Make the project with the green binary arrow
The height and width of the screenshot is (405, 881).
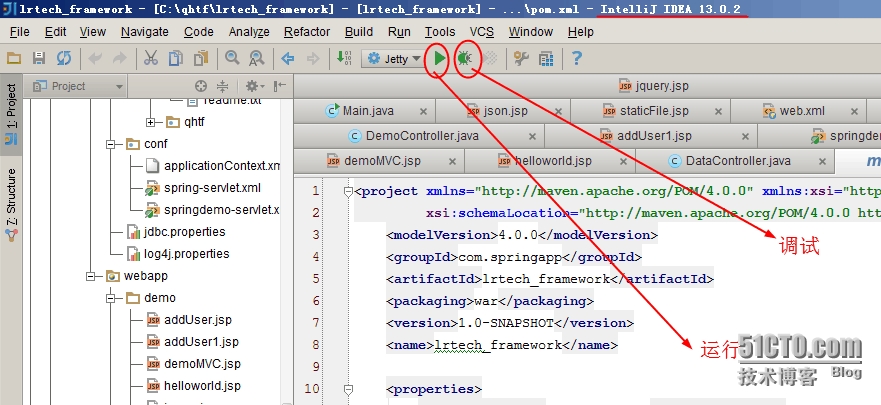(x=344, y=58)
